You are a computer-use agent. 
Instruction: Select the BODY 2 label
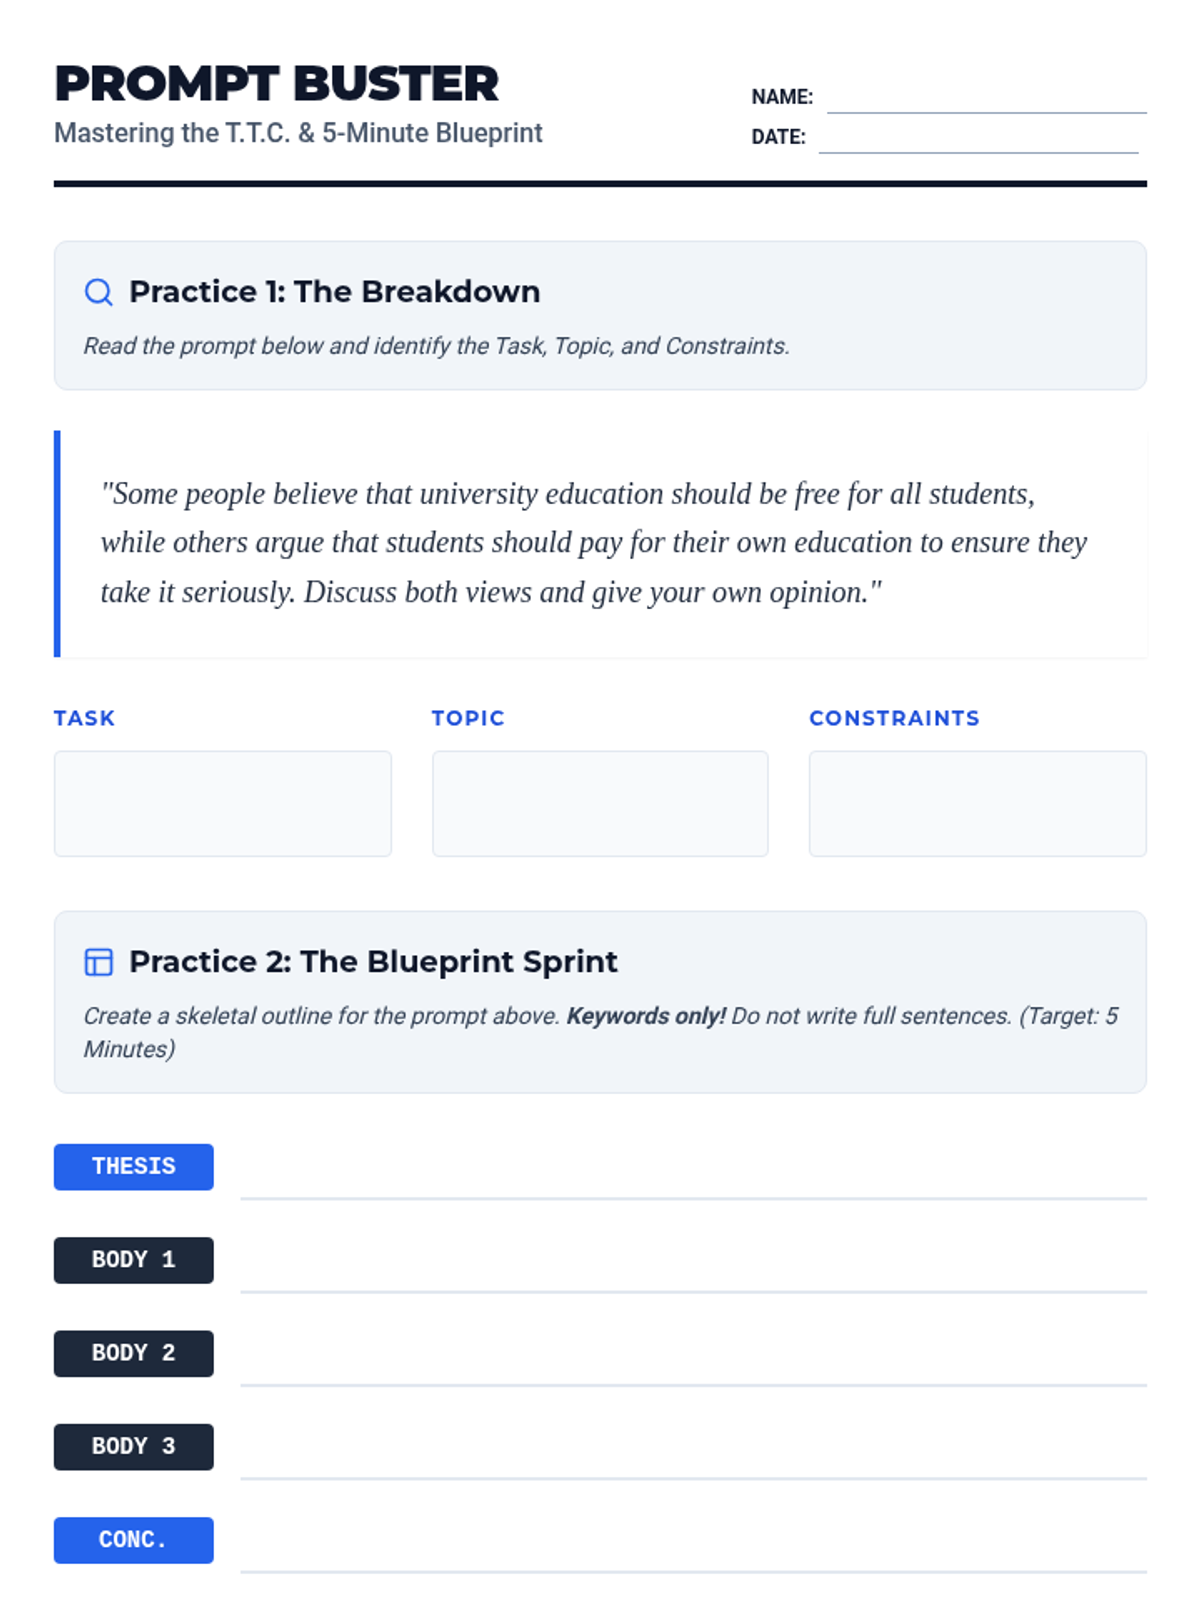(134, 1354)
